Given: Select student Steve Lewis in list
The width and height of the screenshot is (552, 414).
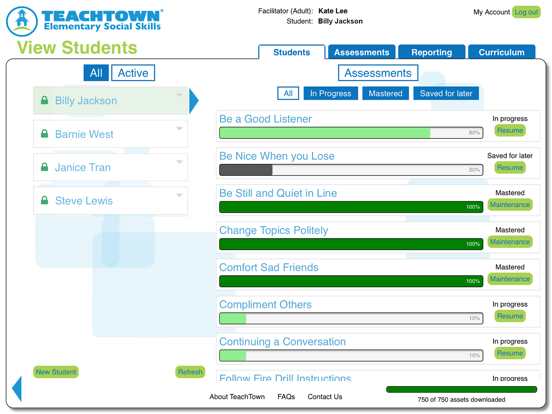Looking at the screenshot, I should (x=111, y=201).
